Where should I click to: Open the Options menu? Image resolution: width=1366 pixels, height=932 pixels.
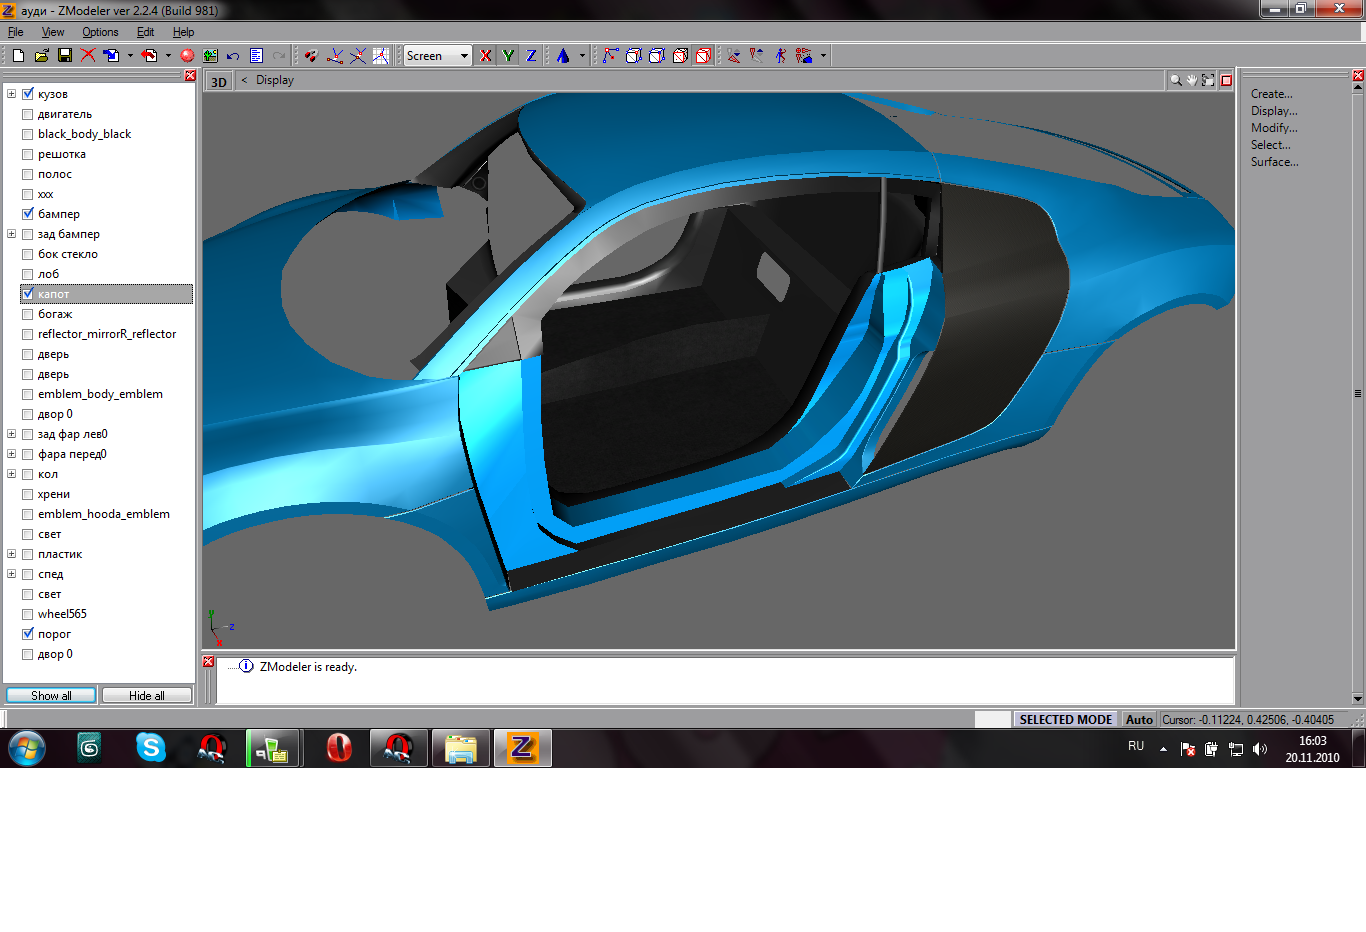tap(100, 32)
